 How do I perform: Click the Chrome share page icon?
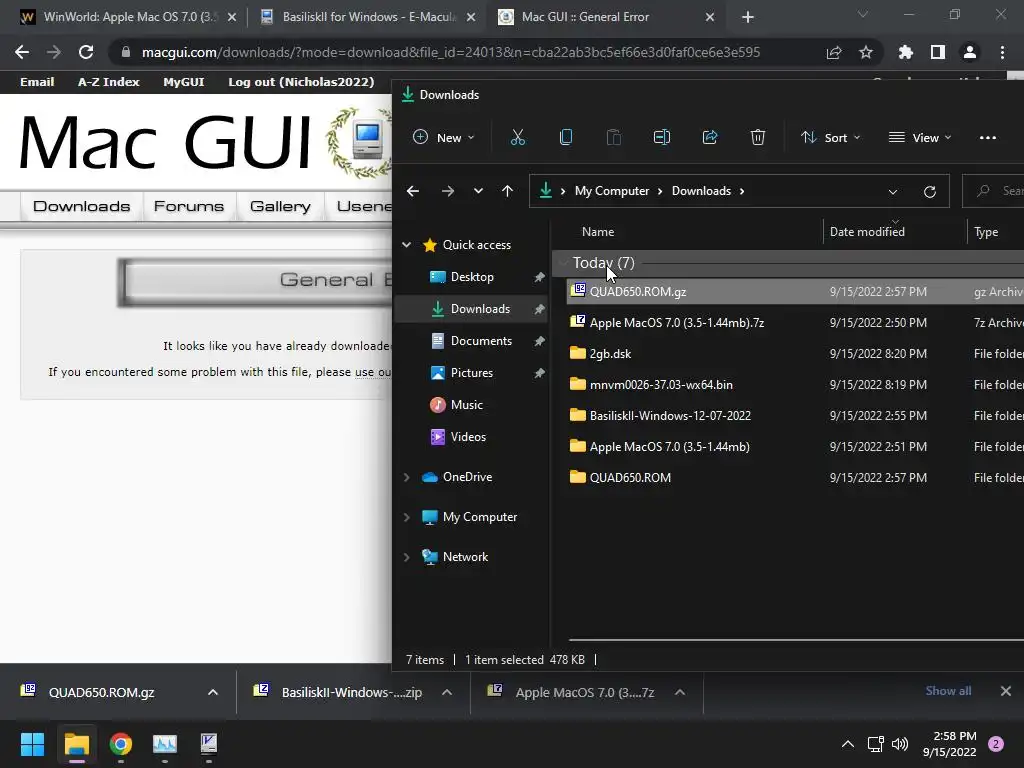[x=834, y=52]
